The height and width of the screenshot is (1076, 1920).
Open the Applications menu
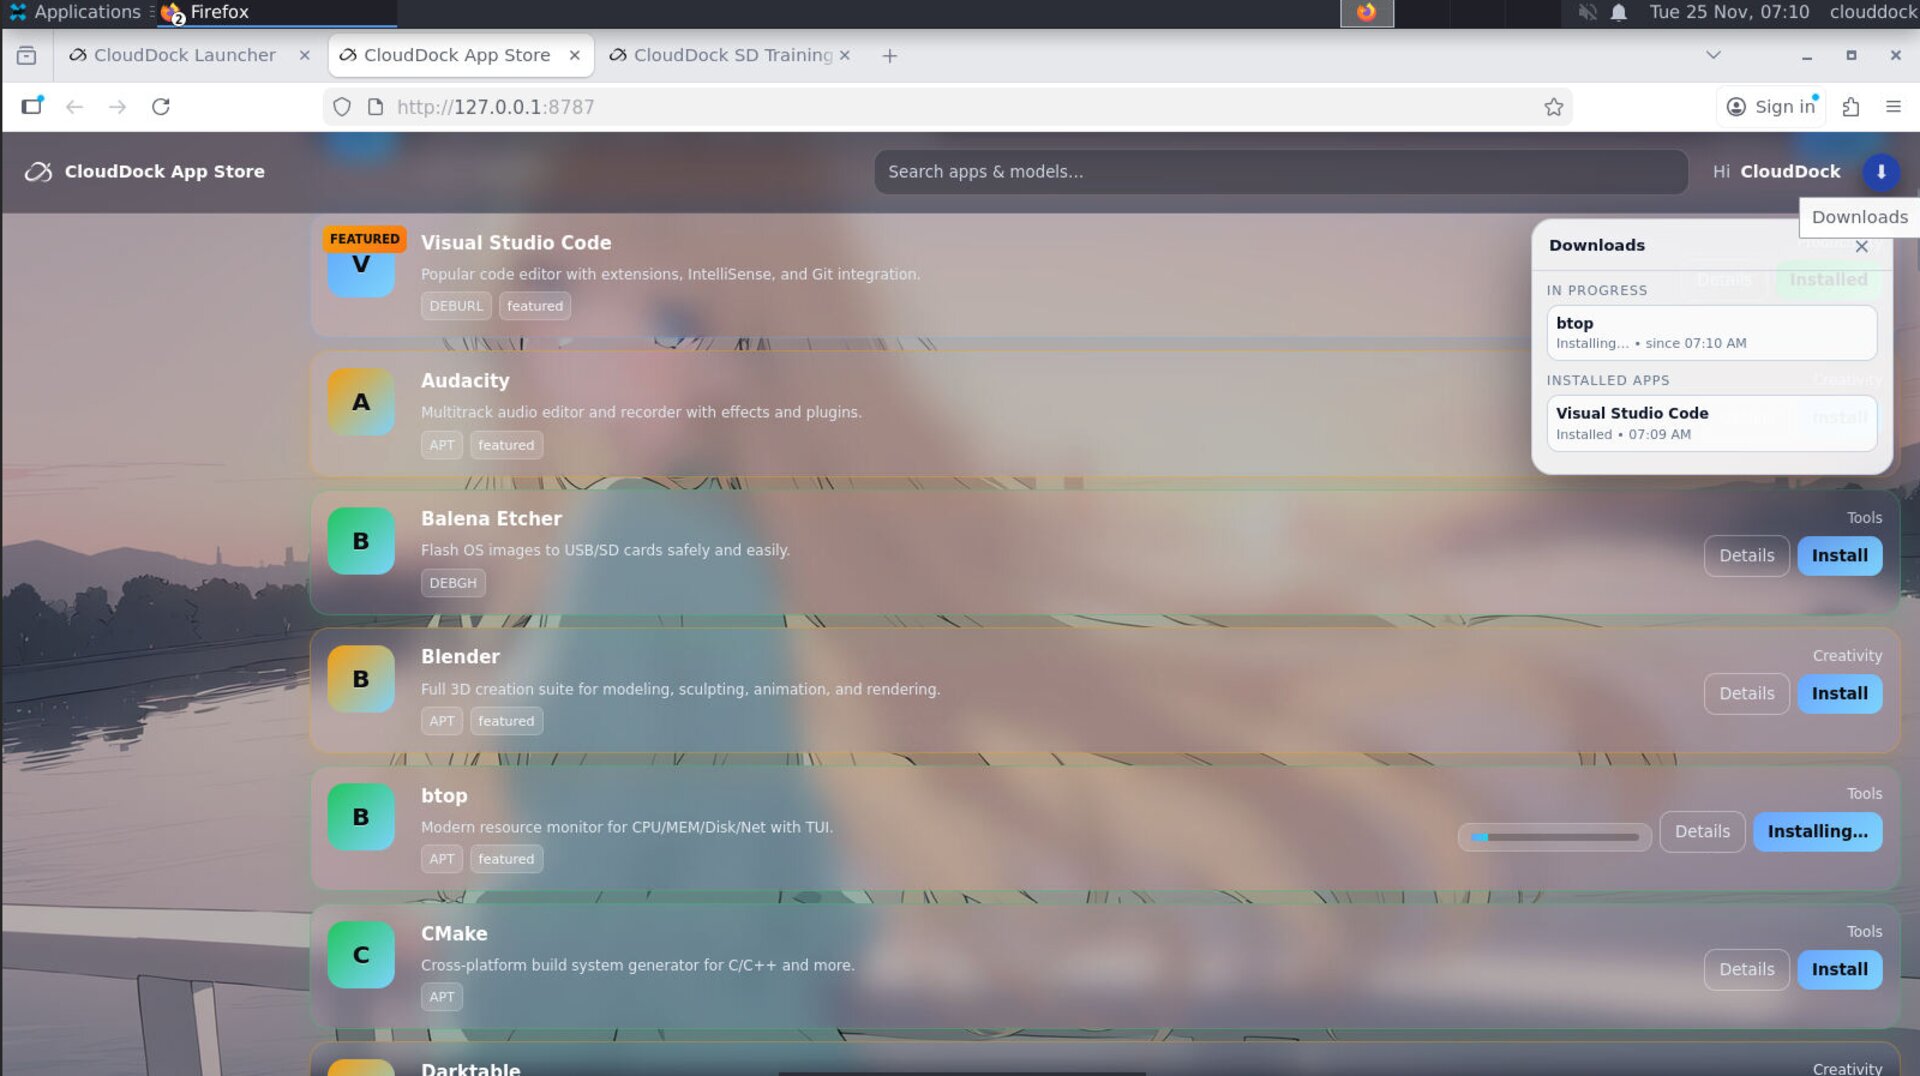pos(75,12)
